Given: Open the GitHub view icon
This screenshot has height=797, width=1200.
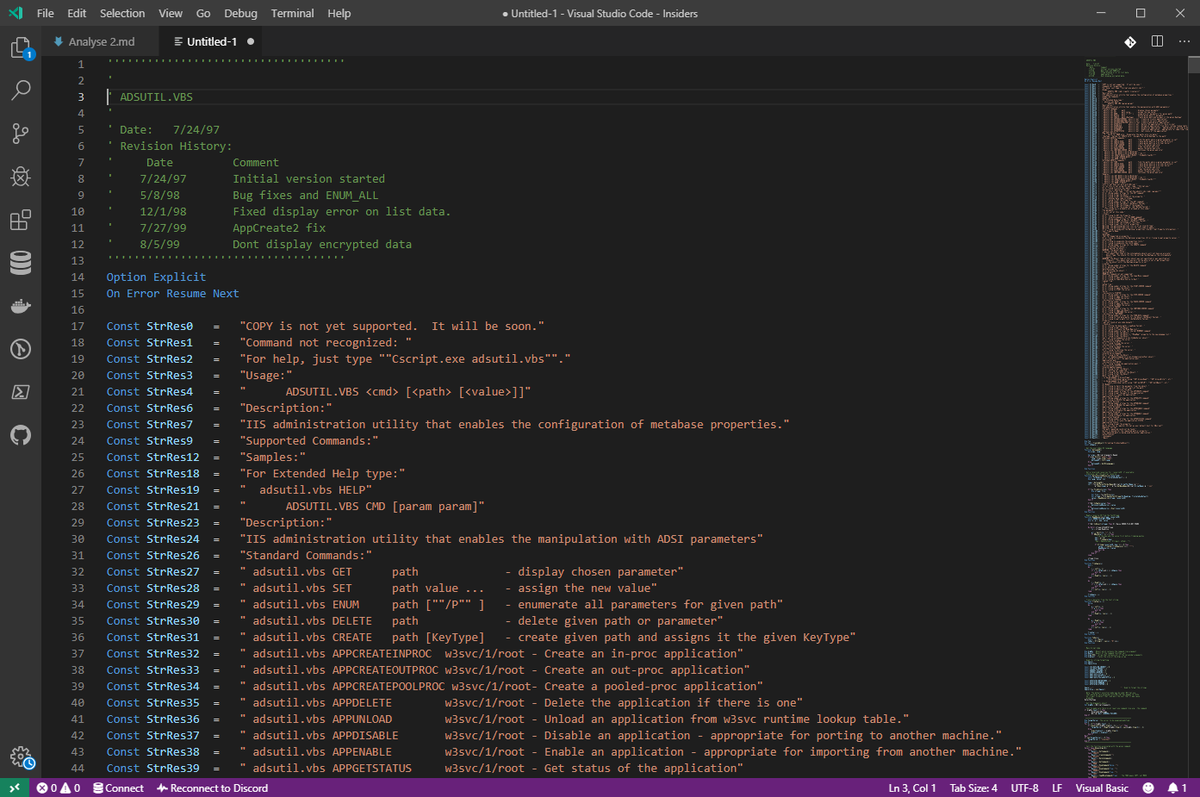Looking at the screenshot, I should pyautogui.click(x=21, y=435).
